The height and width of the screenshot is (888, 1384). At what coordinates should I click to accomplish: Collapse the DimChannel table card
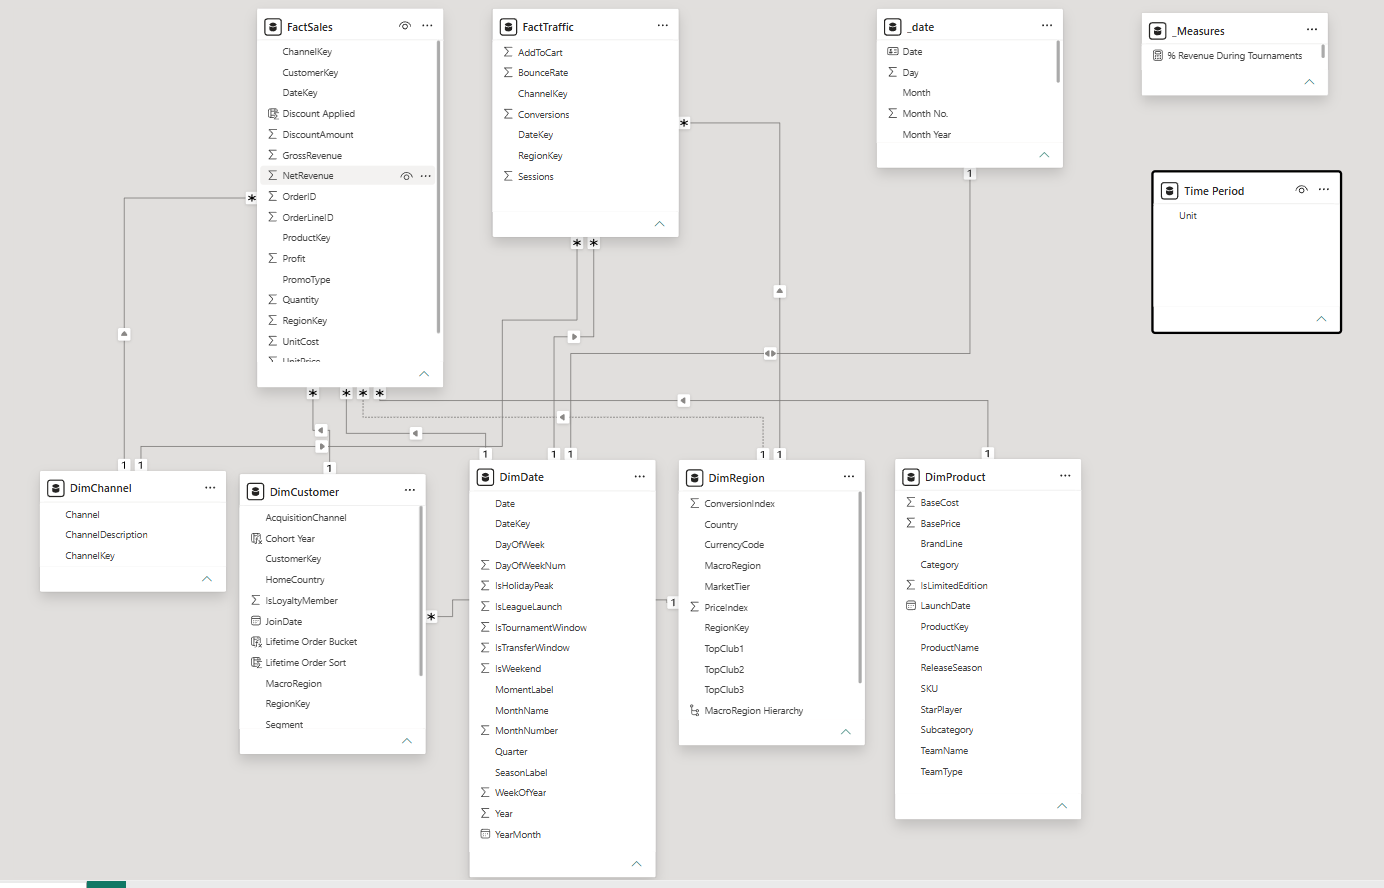click(x=207, y=579)
